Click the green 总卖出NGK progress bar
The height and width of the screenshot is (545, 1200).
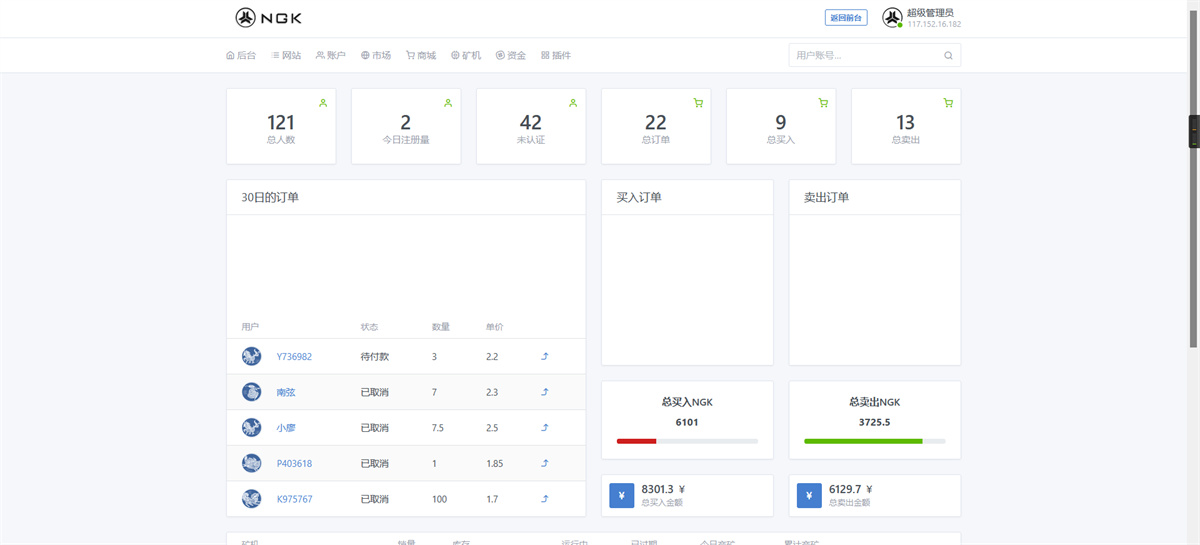click(x=863, y=441)
